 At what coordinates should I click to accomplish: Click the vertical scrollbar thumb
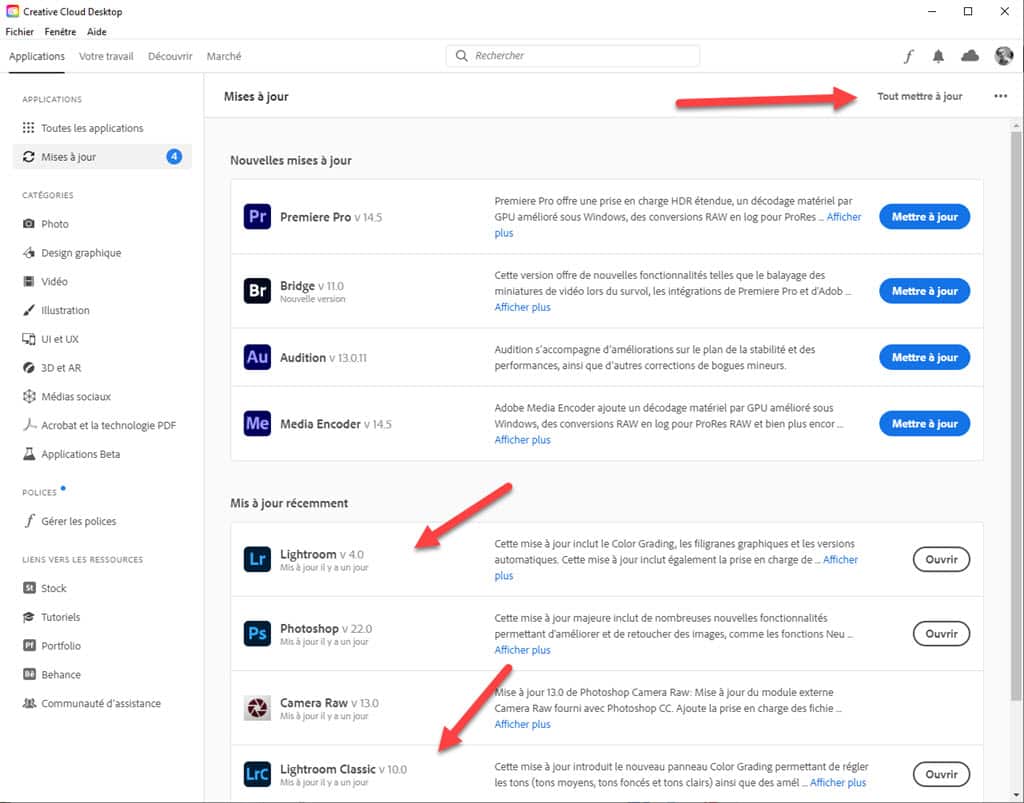[x=1016, y=418]
